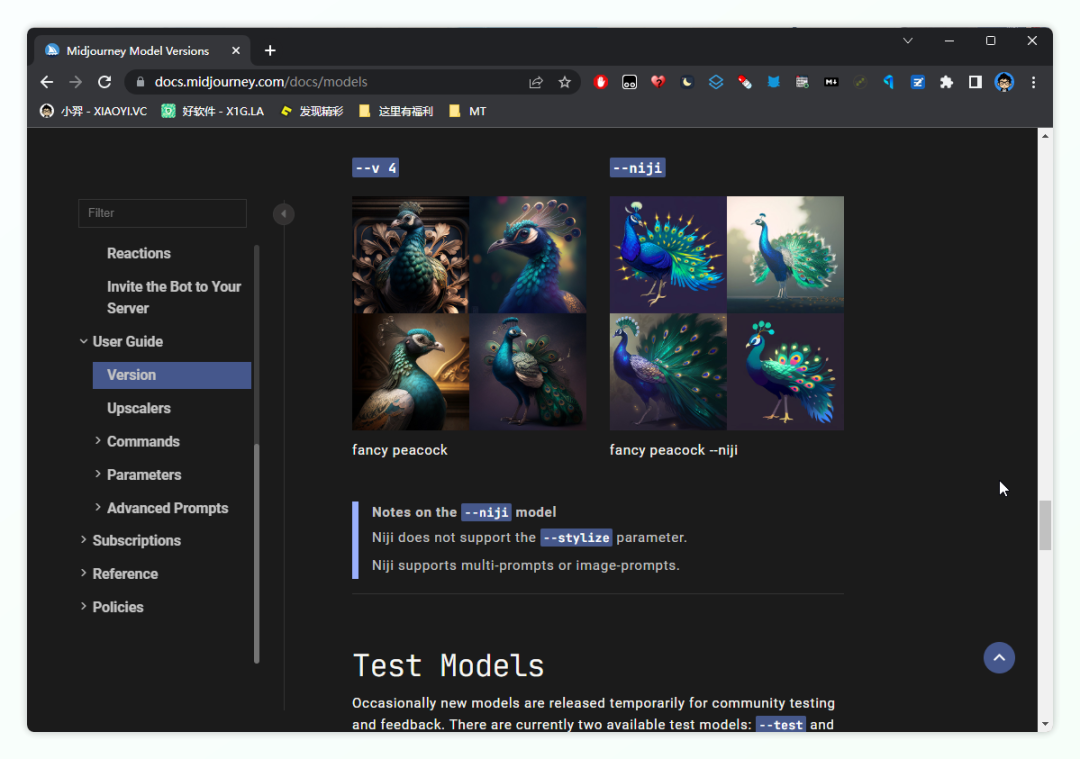Collapse the User Guide section chevron

pos(84,342)
